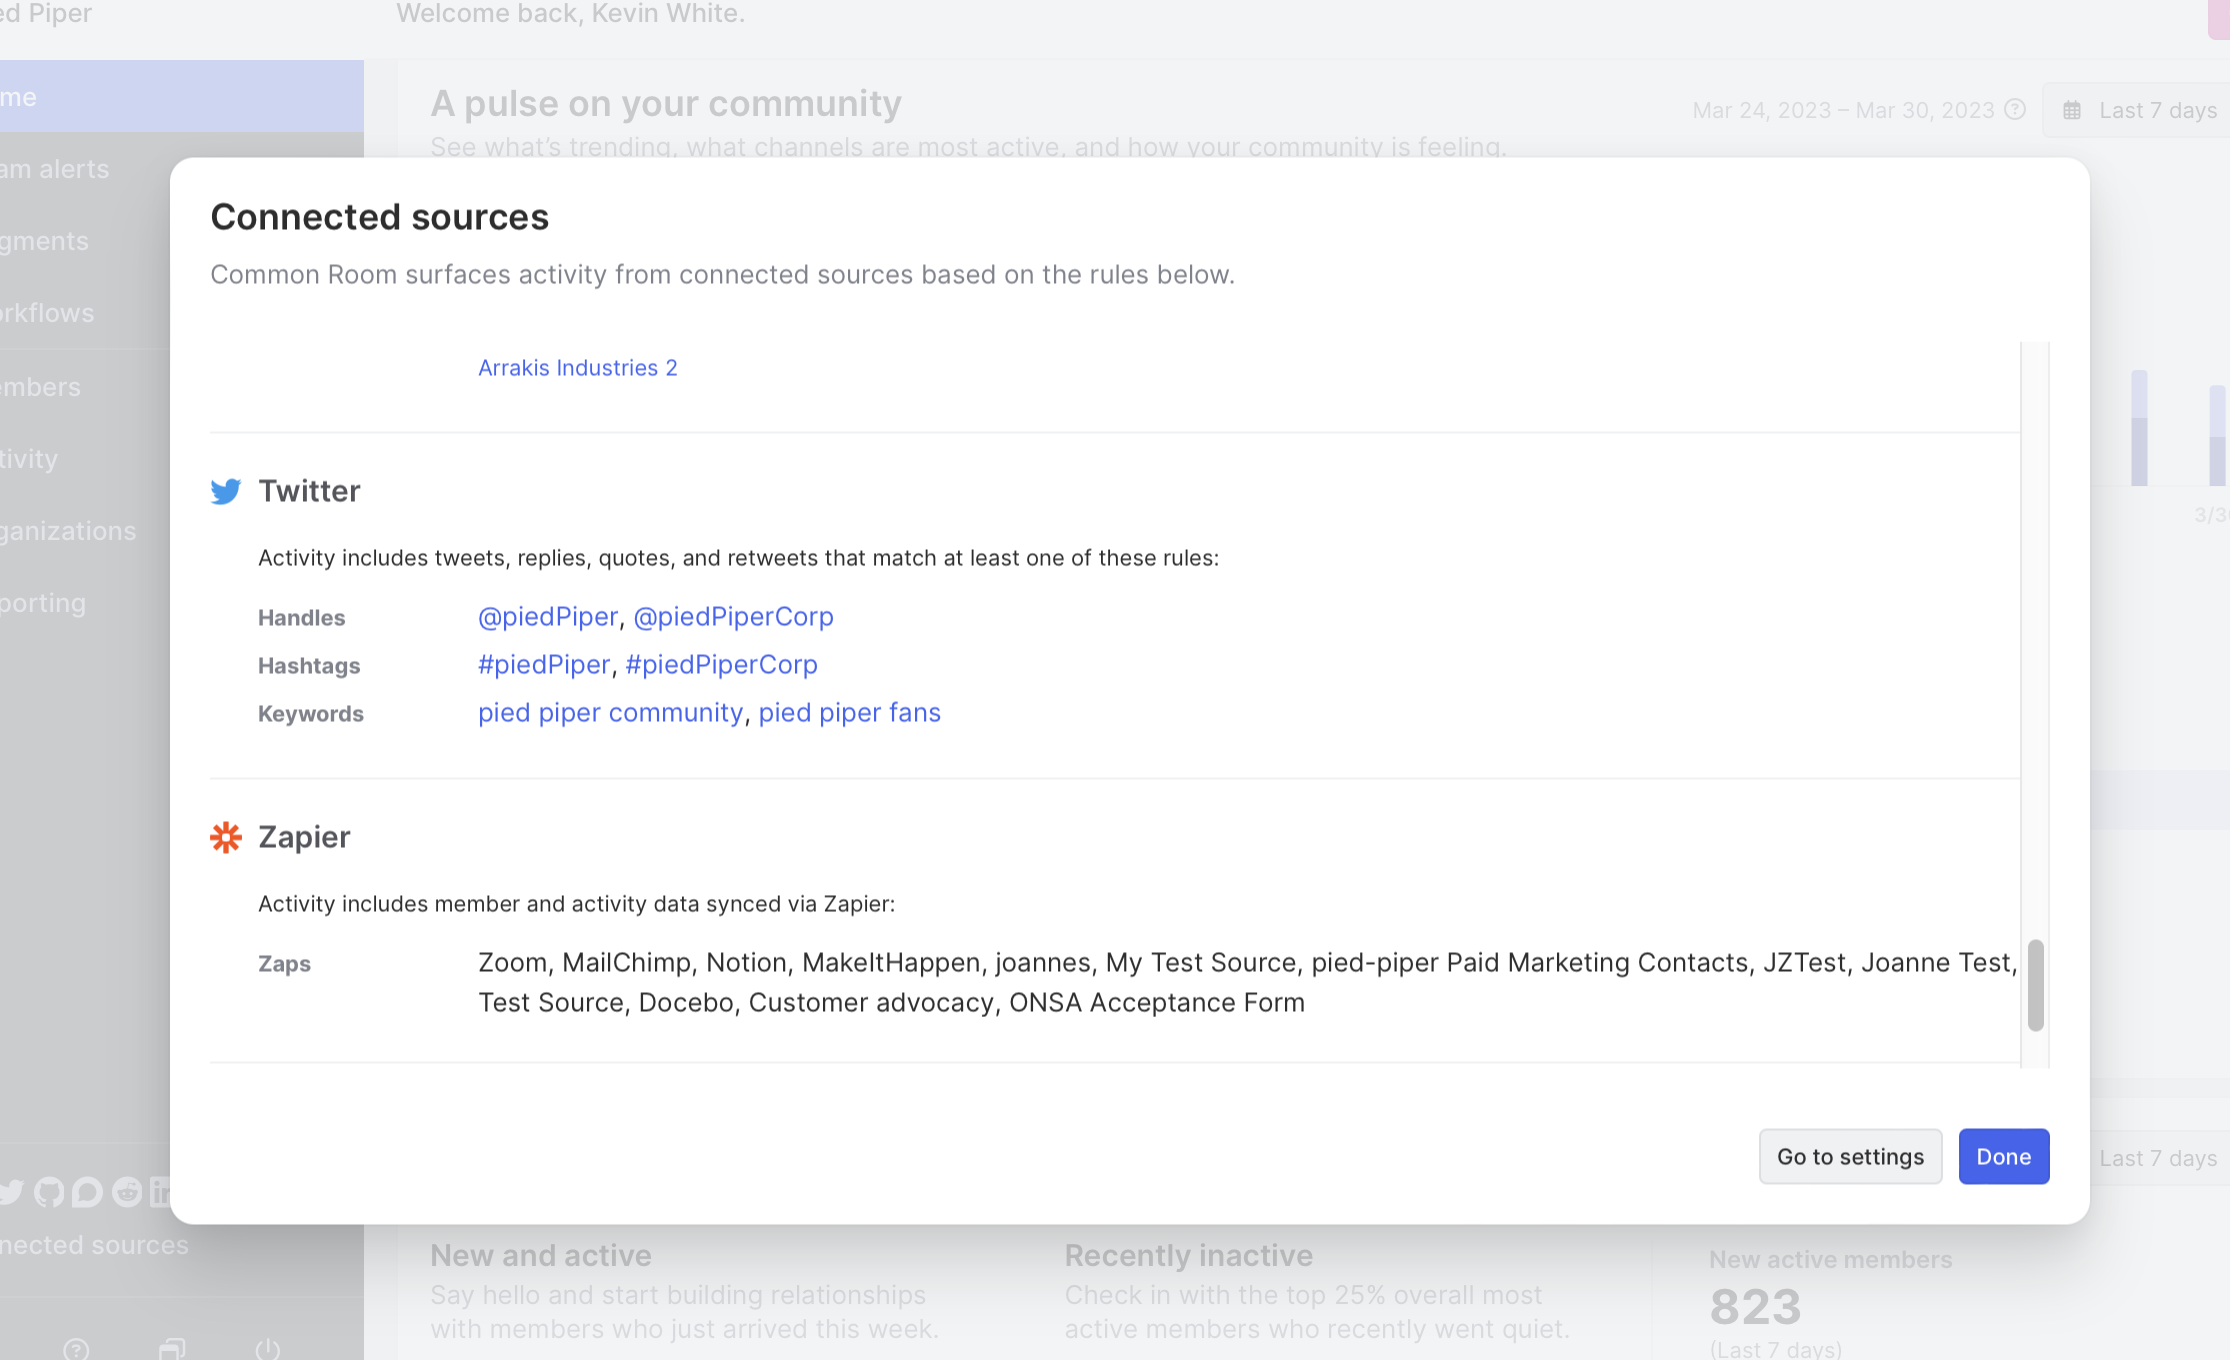Open the Organizations sidebar item
Screen dimensions: 2230x1360
click(68, 531)
